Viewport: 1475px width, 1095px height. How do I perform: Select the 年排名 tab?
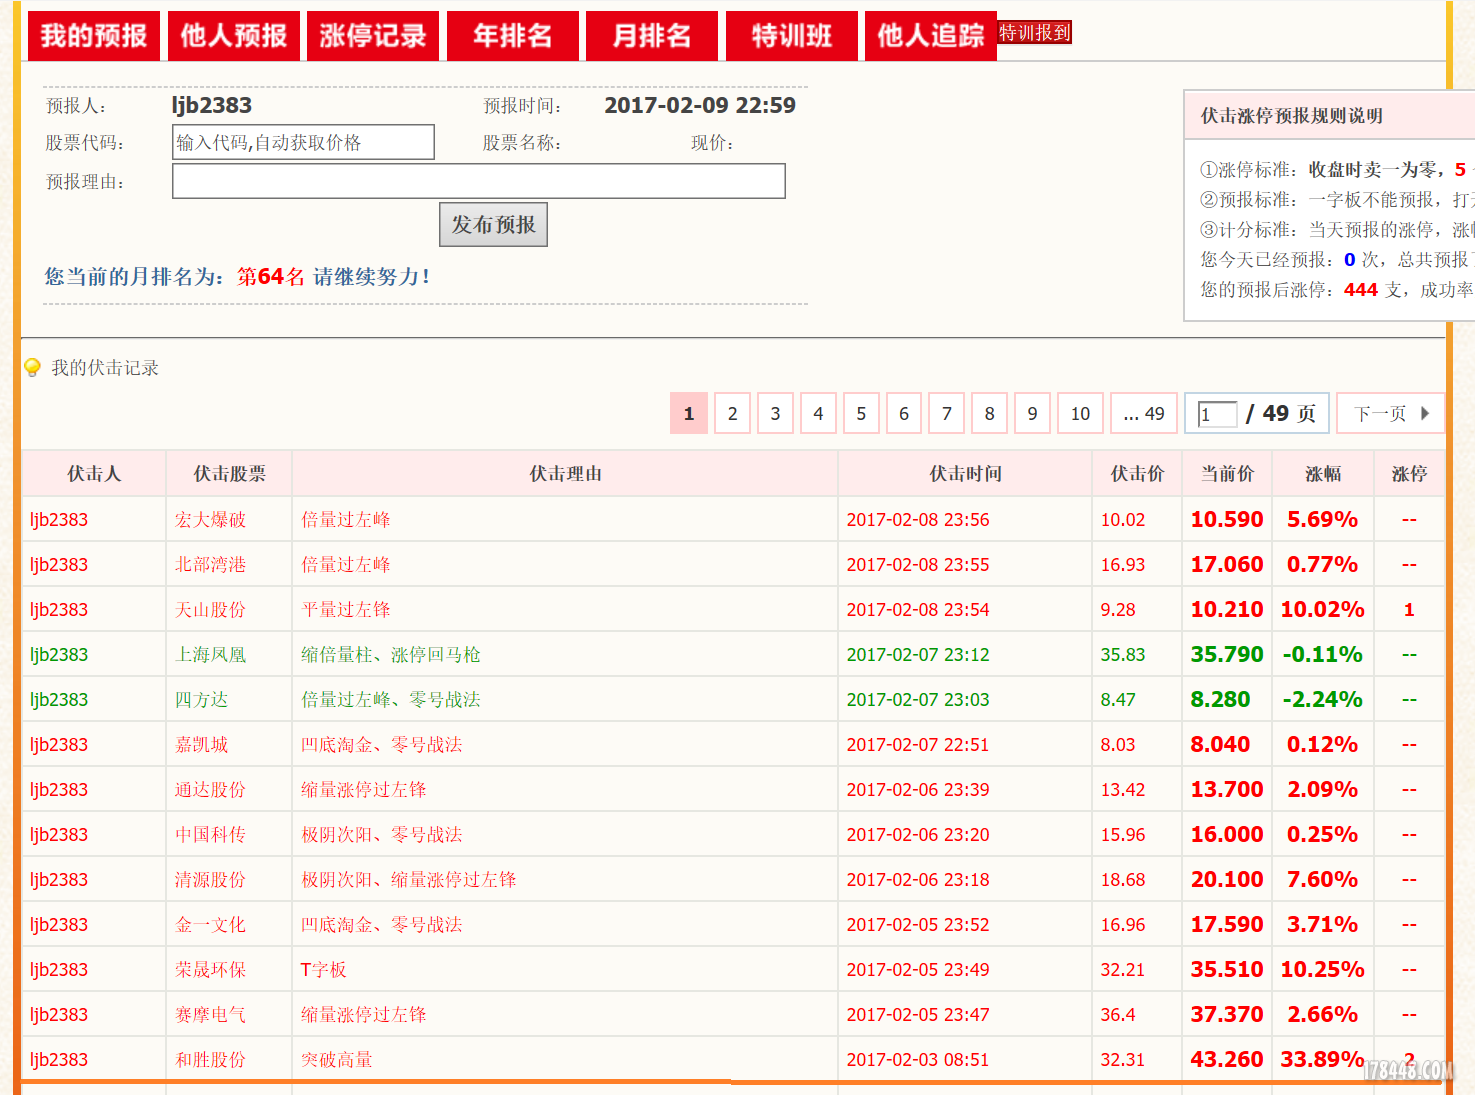512,36
